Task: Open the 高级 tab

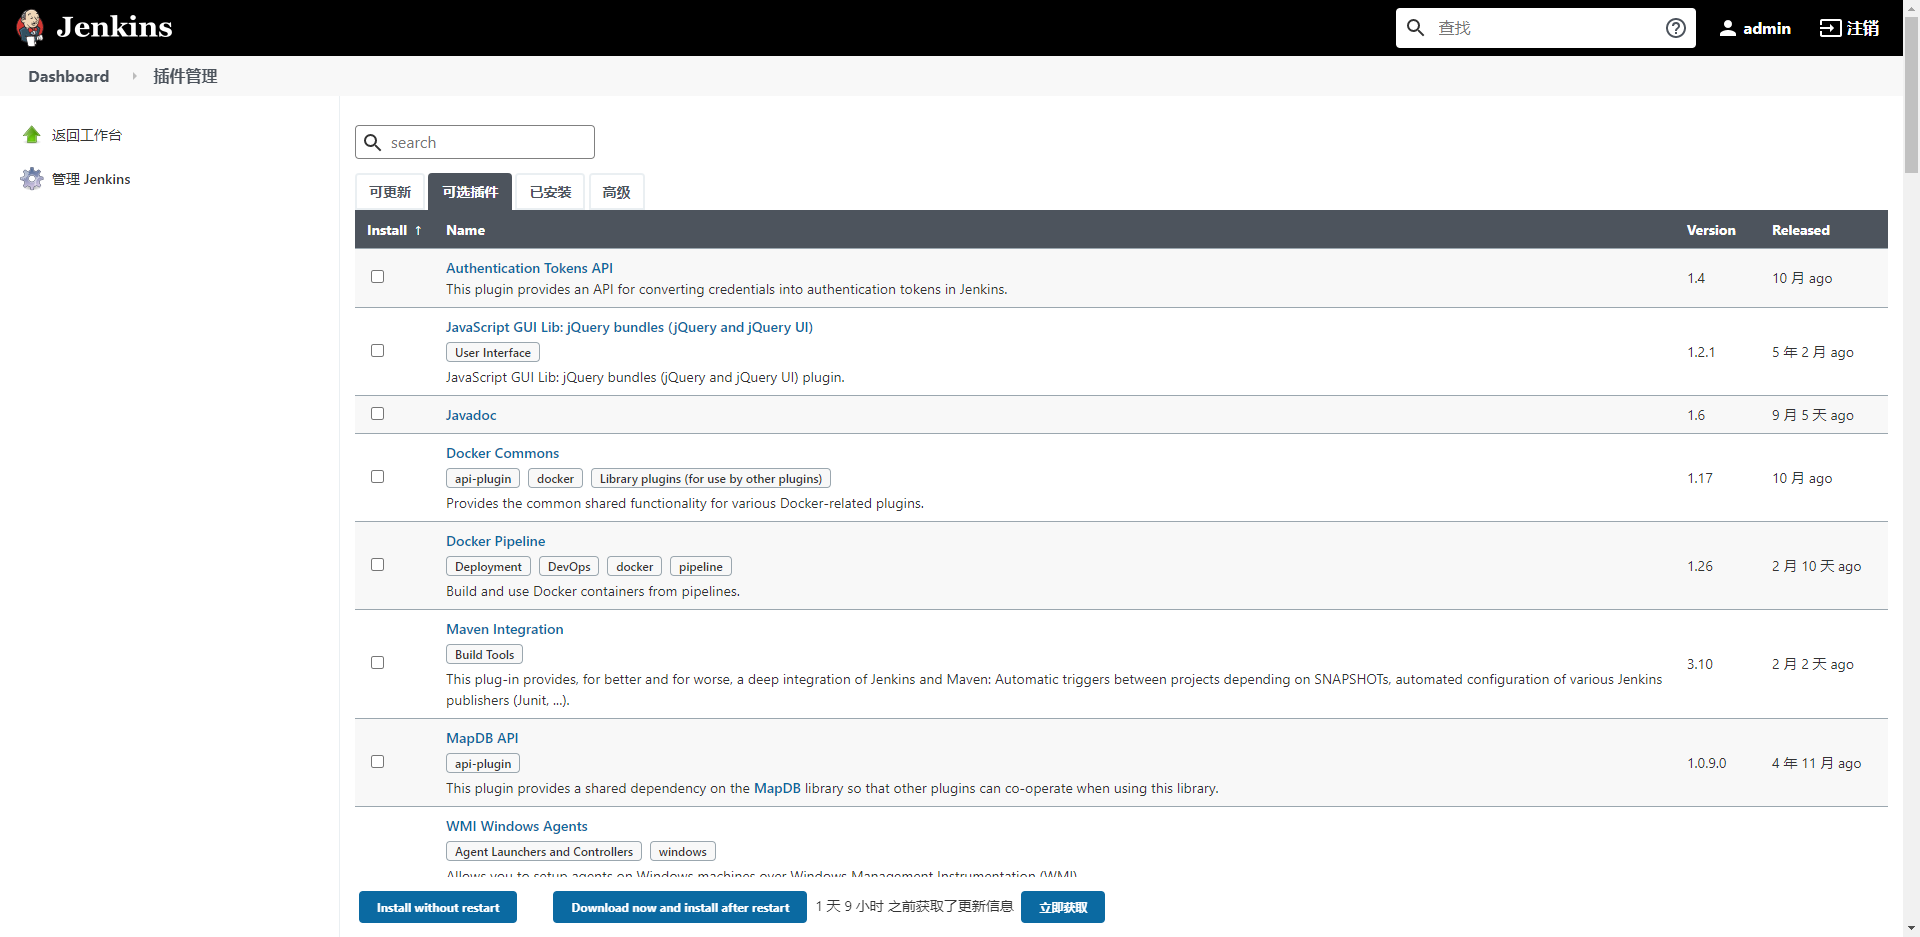Action: (616, 192)
